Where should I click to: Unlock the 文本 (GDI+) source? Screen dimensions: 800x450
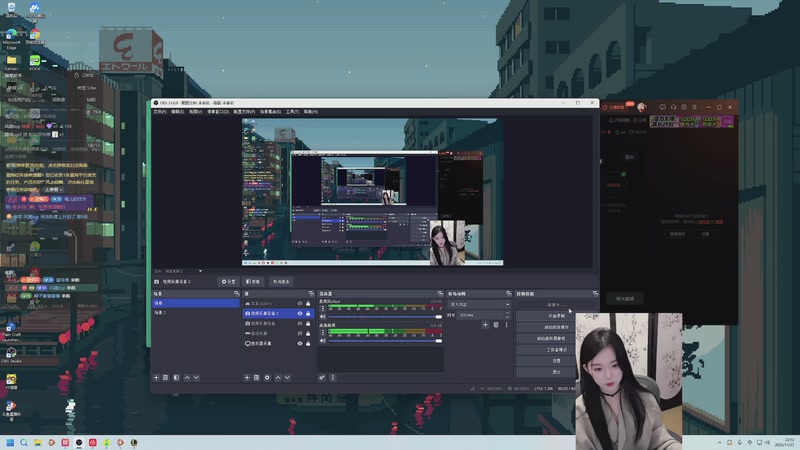308,304
